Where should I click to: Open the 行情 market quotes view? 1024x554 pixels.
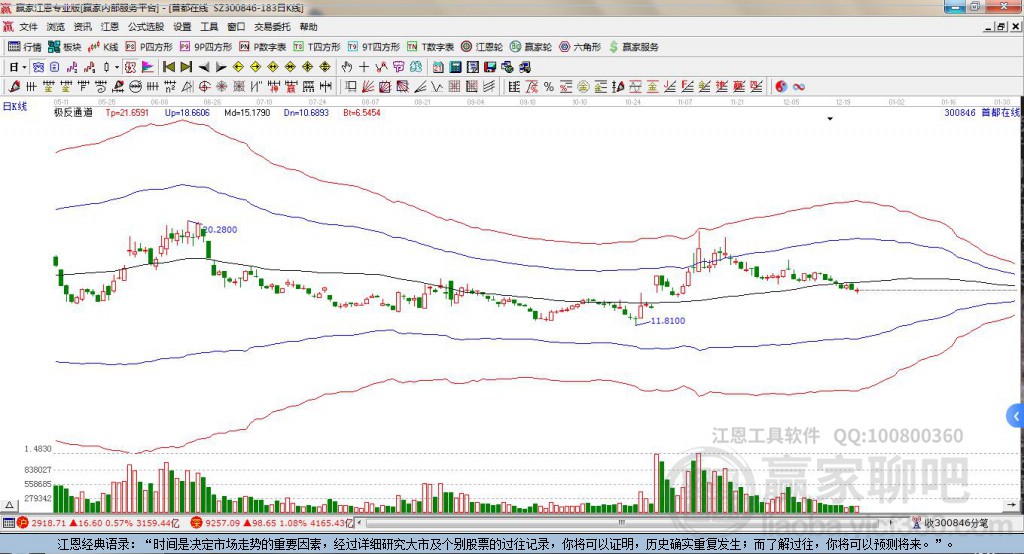pyautogui.click(x=25, y=47)
